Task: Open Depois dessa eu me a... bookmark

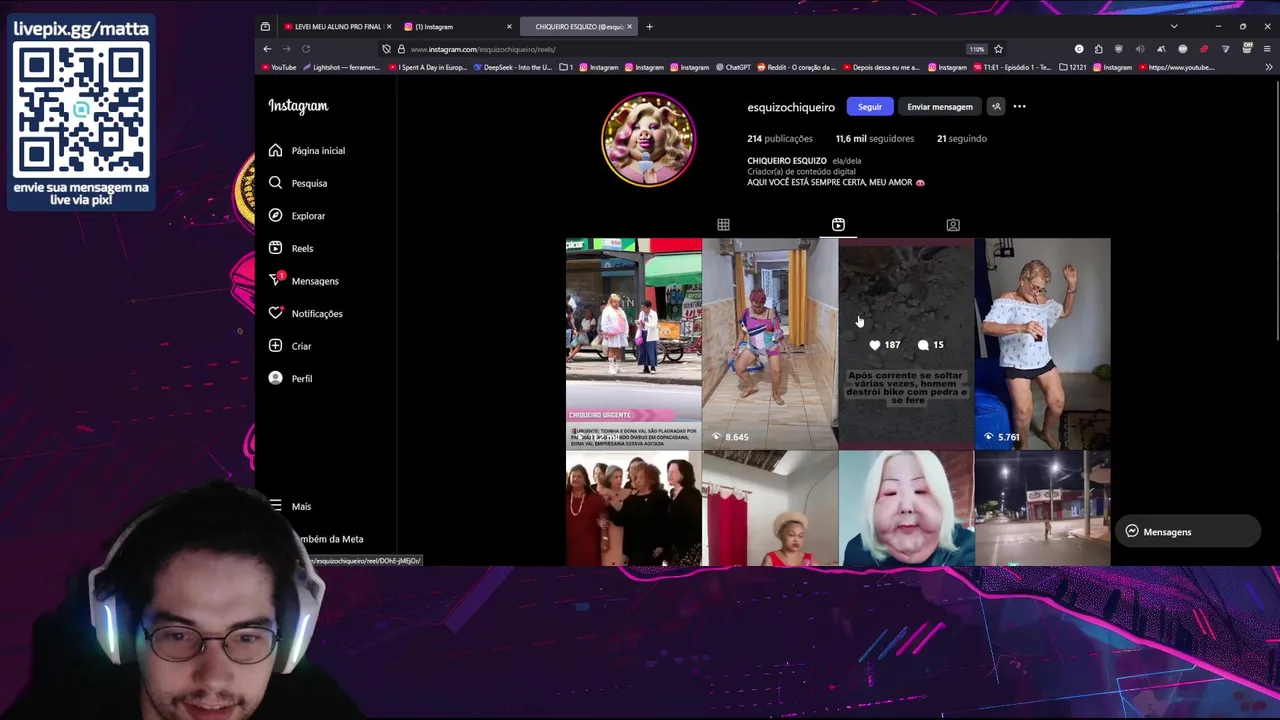Action: click(881, 68)
